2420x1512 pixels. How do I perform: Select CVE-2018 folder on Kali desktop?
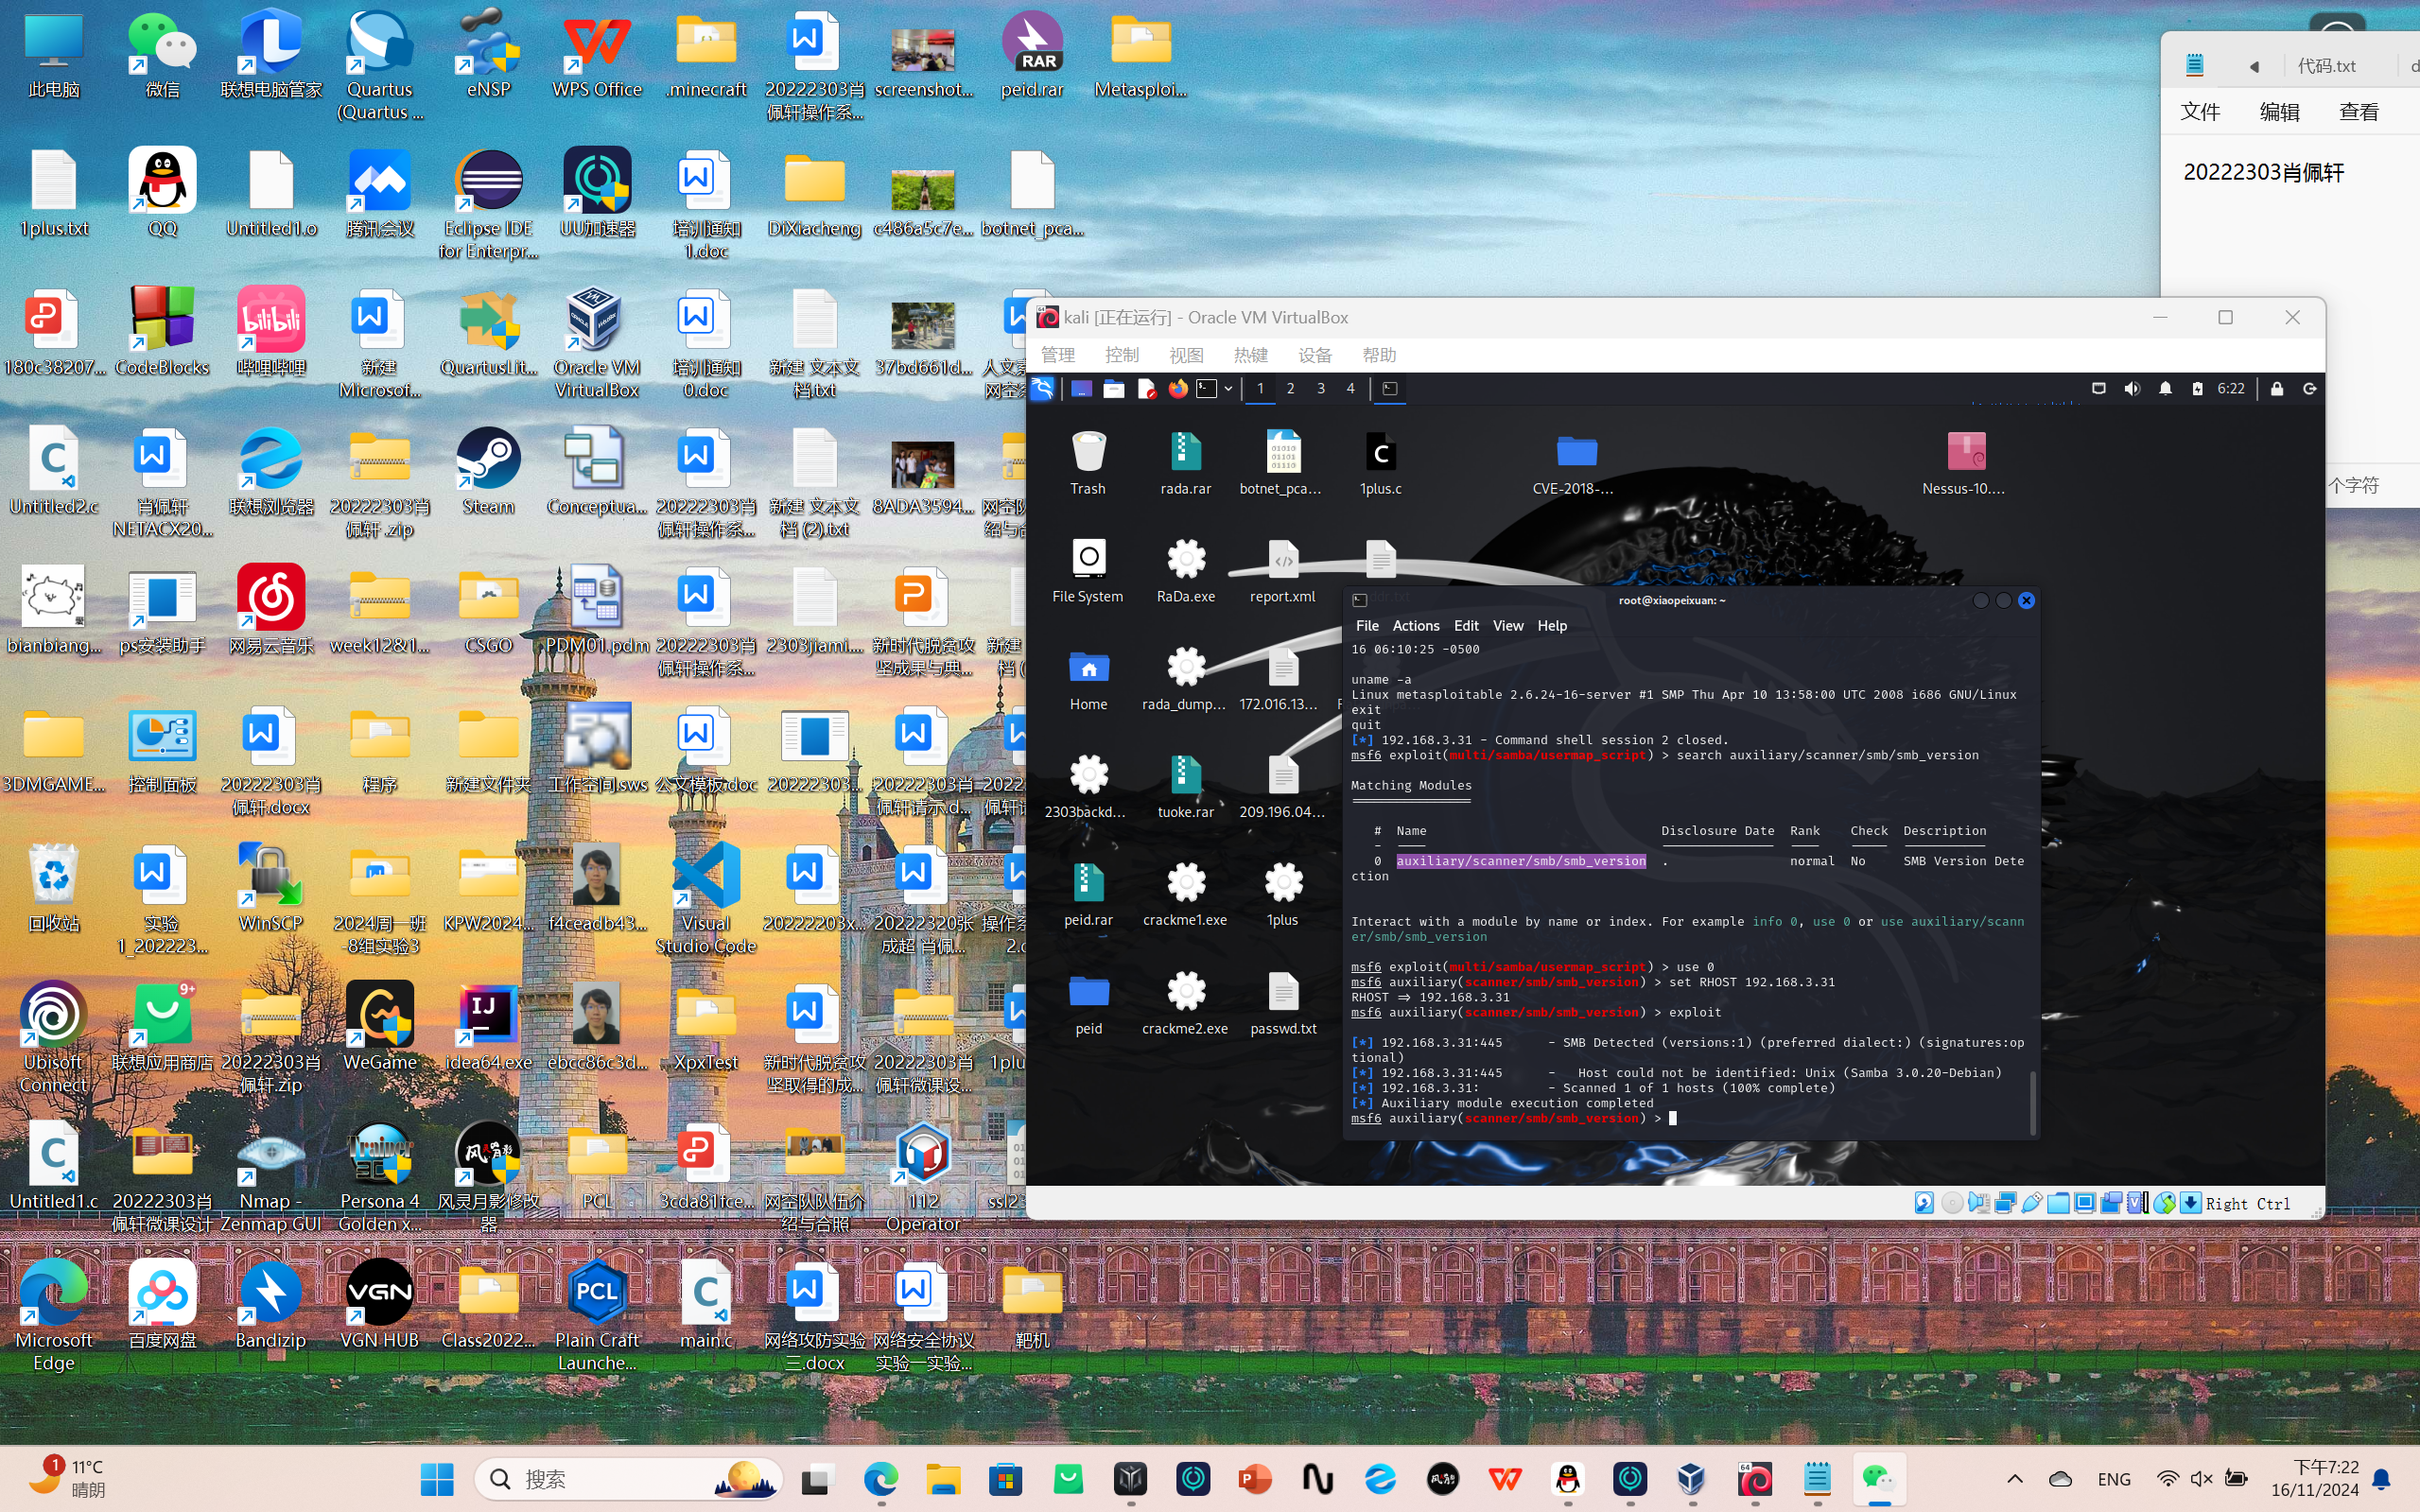point(1574,463)
